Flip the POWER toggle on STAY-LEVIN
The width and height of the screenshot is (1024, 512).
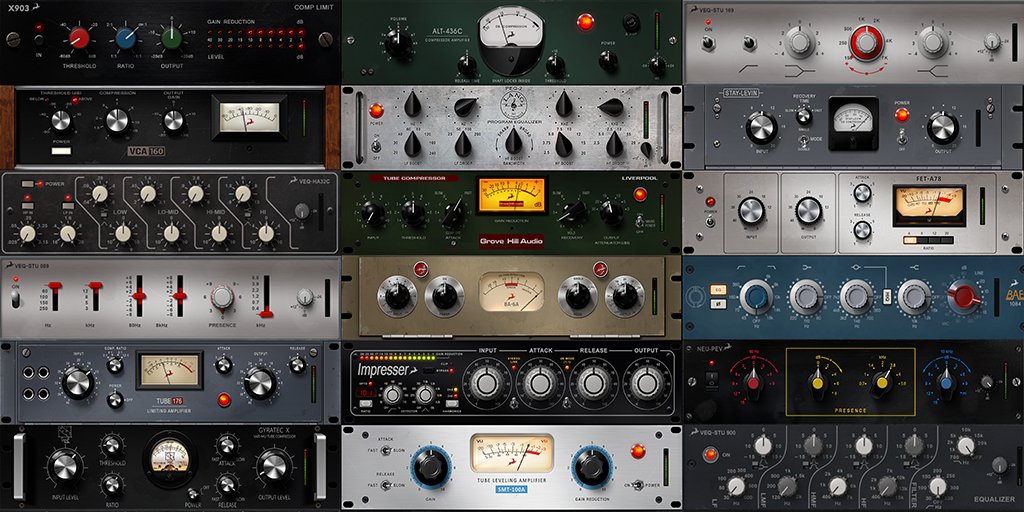click(x=903, y=137)
